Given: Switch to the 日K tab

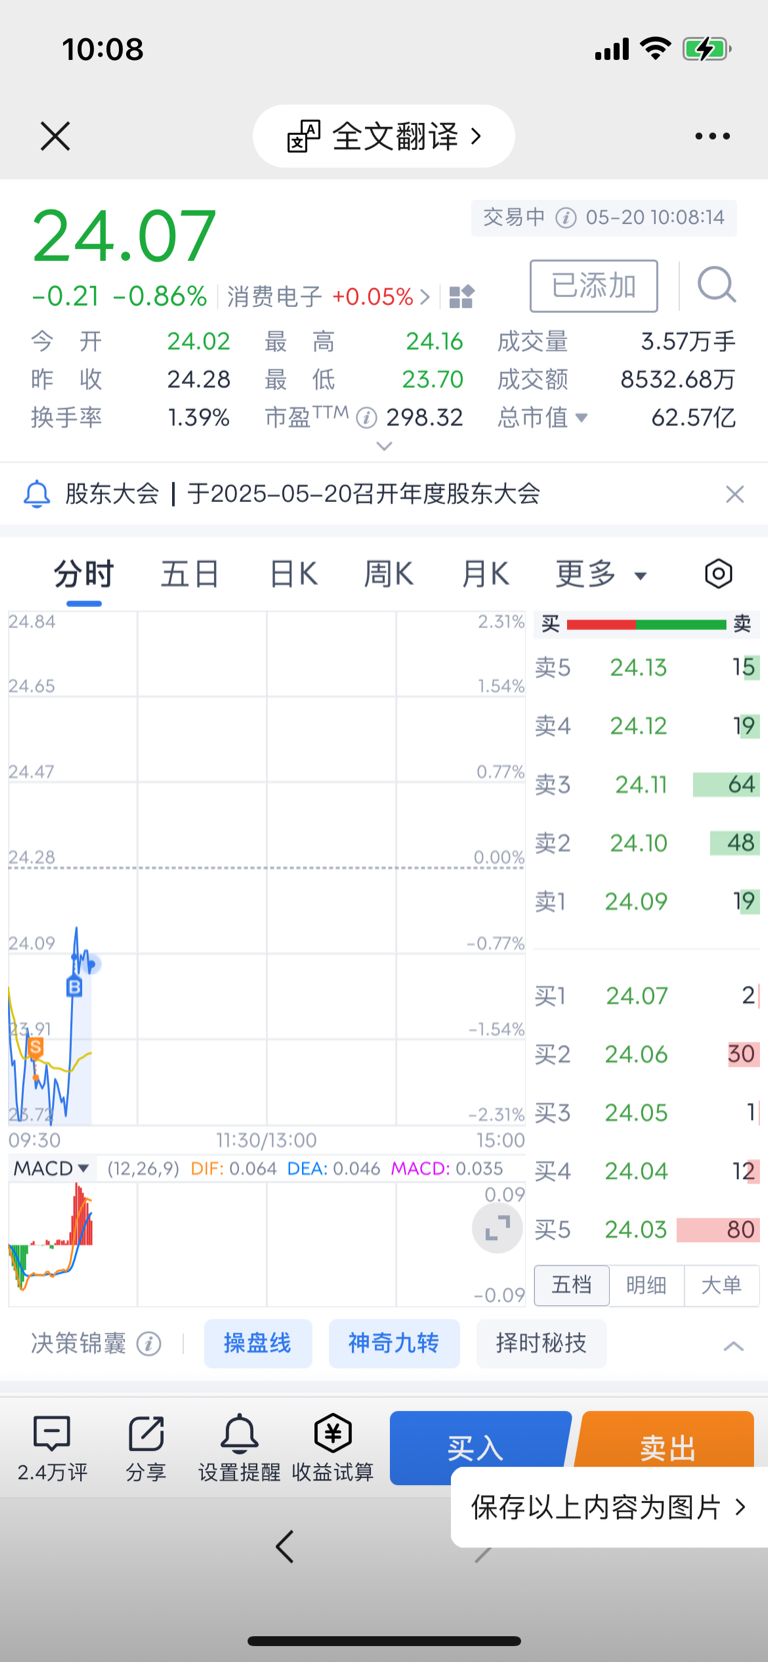Looking at the screenshot, I should point(293,574).
